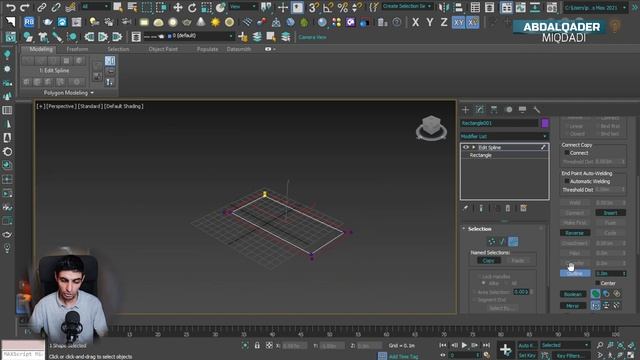This screenshot has width=640, height=360.
Task: Enable the Automatic Welding checkbox
Action: tap(567, 181)
